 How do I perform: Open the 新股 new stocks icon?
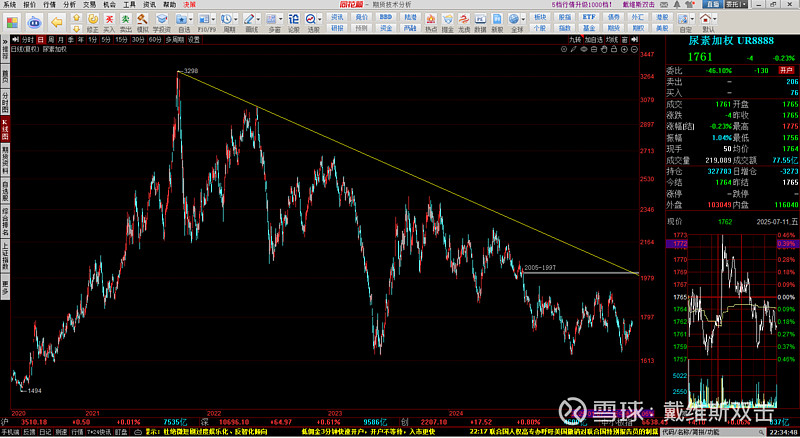tap(497, 19)
